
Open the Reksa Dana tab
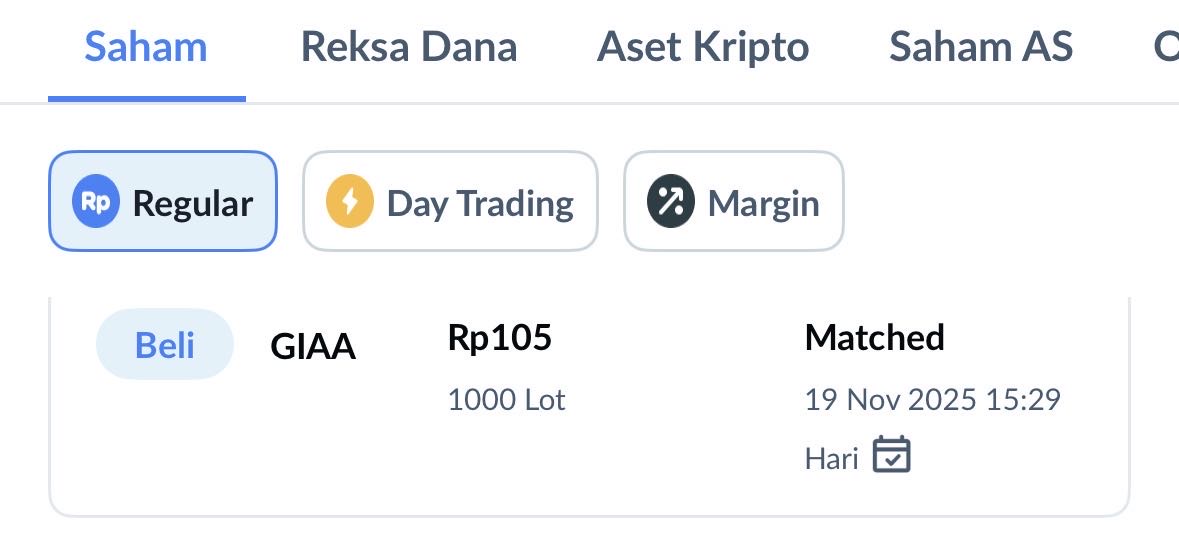click(x=409, y=47)
